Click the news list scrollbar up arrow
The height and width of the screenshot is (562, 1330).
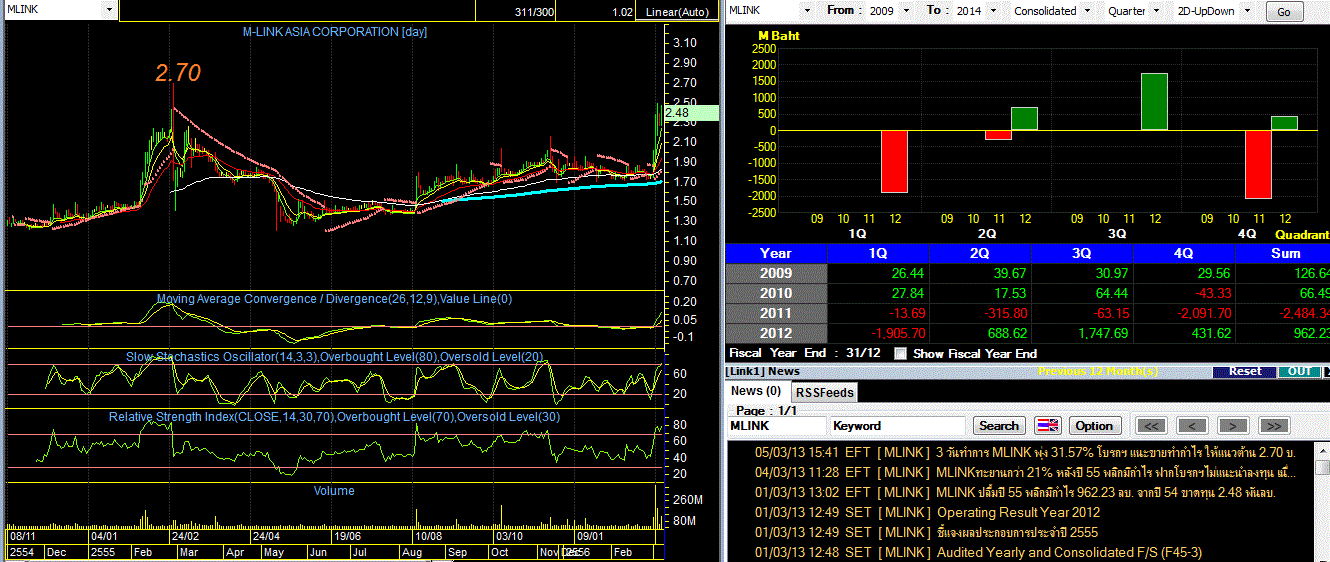[x=1324, y=448]
